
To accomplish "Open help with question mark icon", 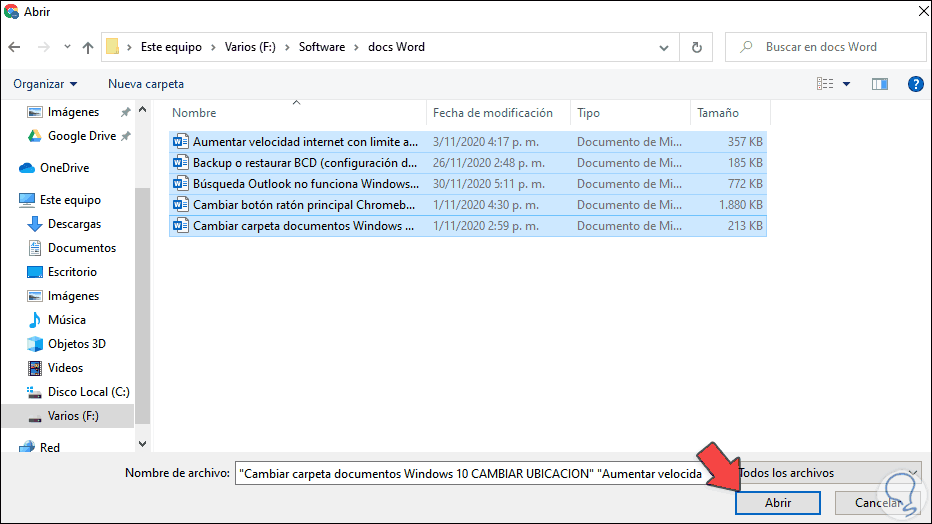I will [x=915, y=84].
